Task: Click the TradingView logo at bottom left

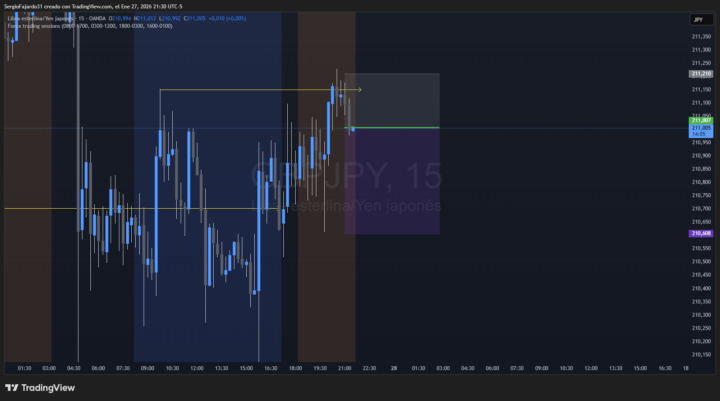Action: (40, 388)
